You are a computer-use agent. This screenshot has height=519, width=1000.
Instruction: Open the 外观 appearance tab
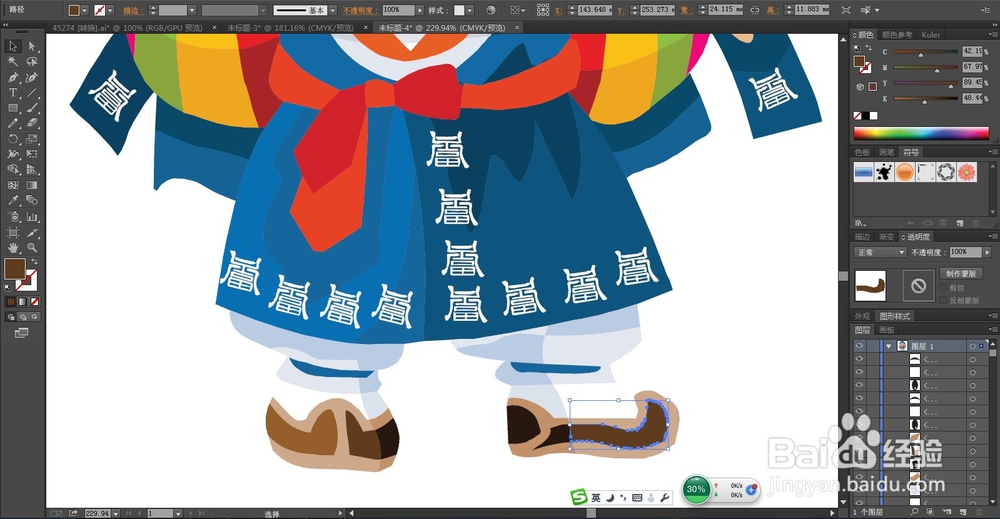coord(862,316)
